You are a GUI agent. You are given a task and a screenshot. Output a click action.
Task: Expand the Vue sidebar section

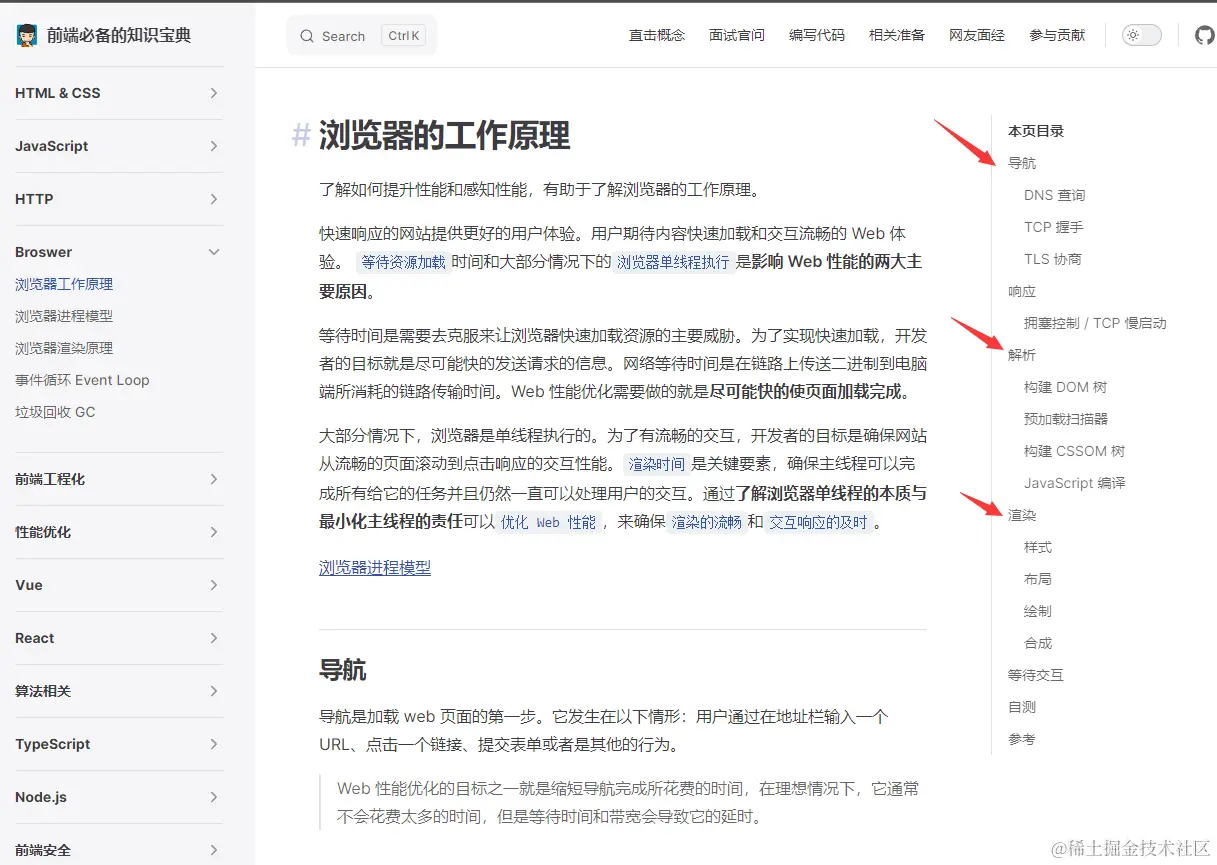click(119, 585)
